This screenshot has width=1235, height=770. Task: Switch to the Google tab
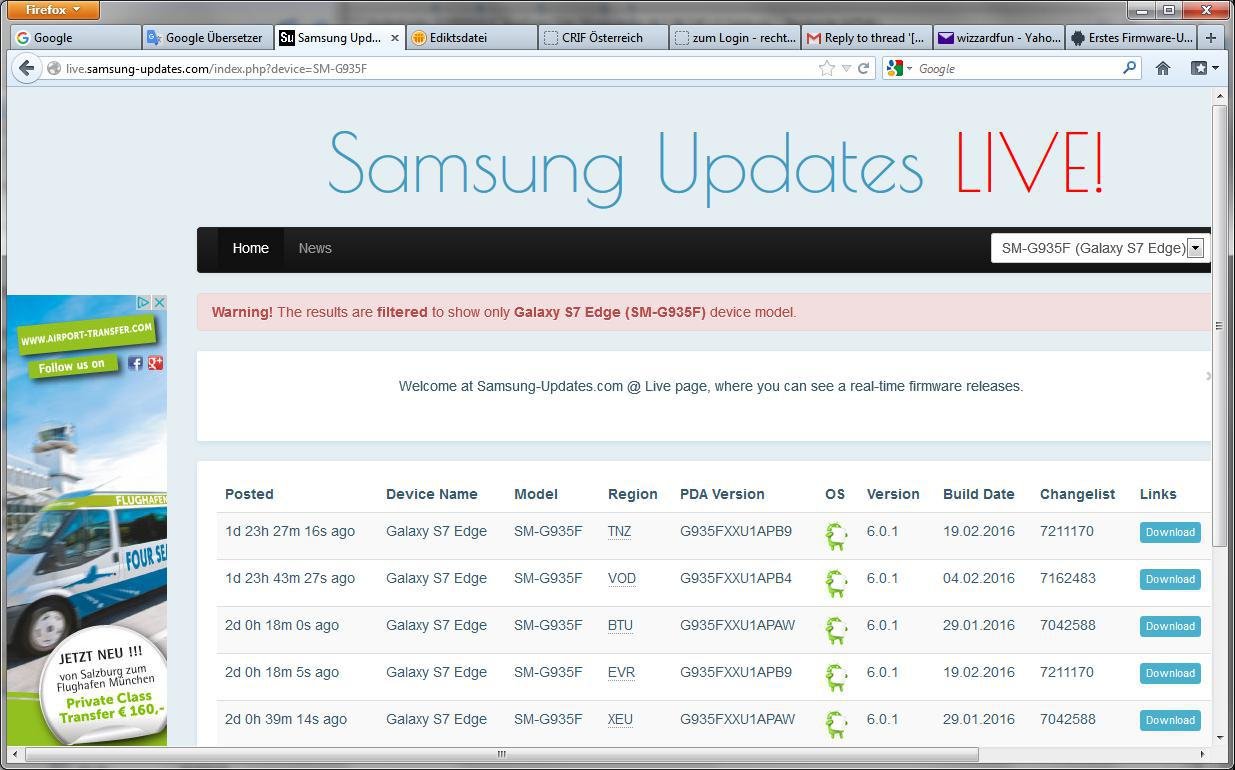click(x=75, y=38)
